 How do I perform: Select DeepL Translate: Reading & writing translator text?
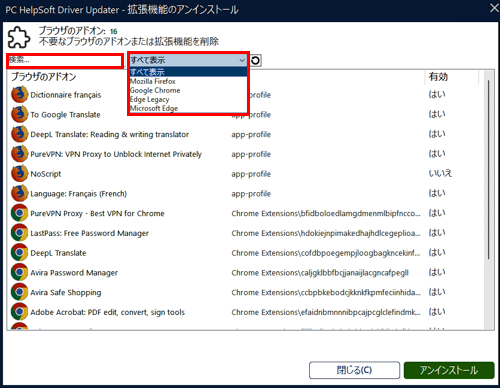[x=110, y=134]
